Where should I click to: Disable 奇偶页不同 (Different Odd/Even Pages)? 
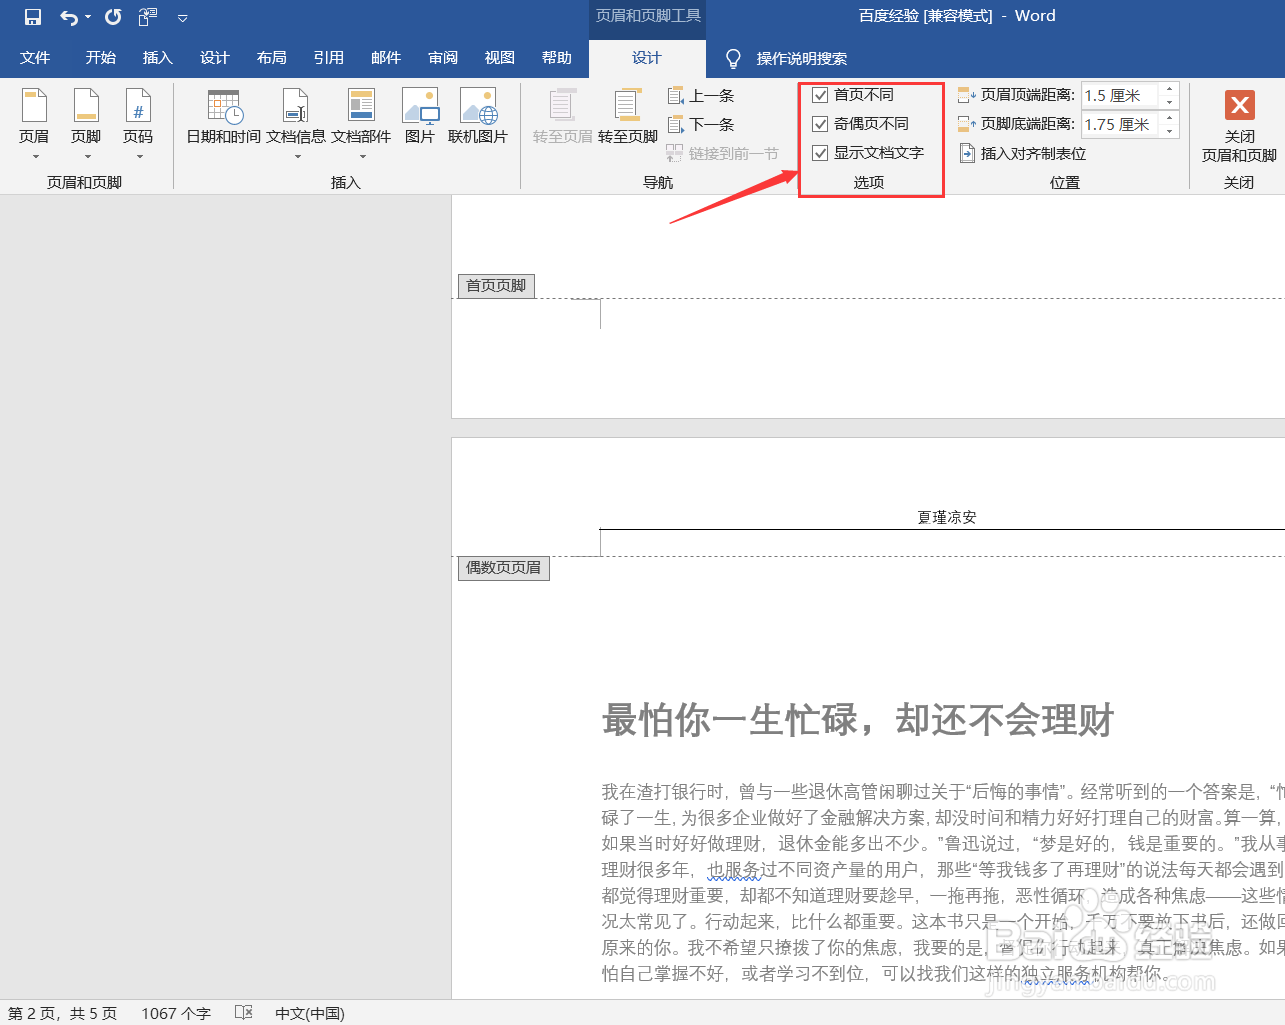click(x=820, y=123)
